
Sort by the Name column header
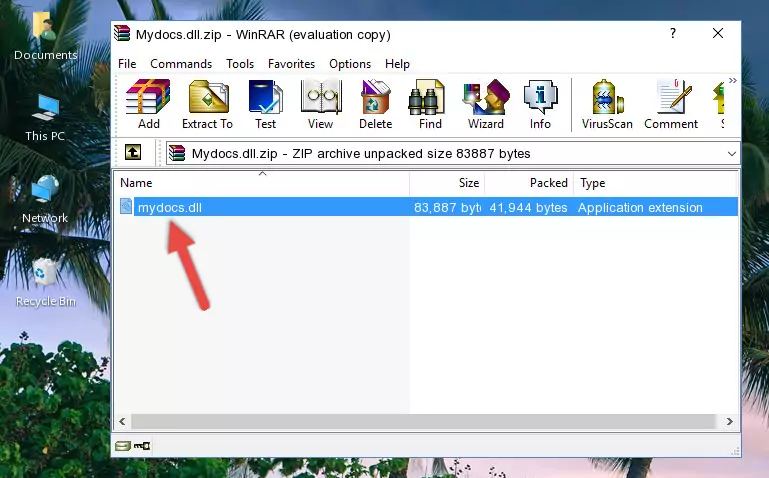262,183
